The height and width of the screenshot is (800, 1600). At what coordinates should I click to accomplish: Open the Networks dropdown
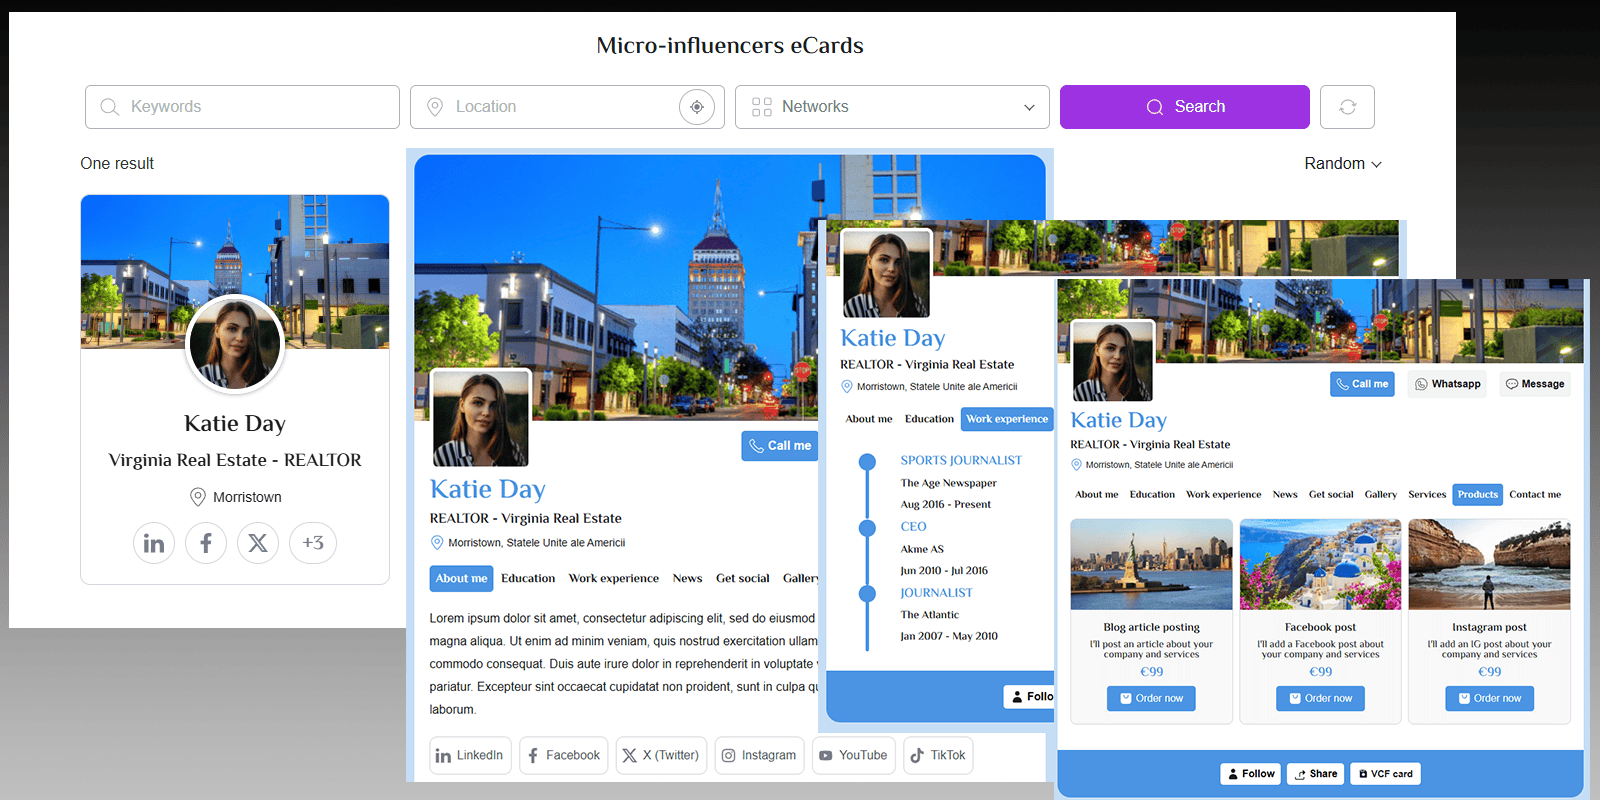pyautogui.click(x=892, y=107)
